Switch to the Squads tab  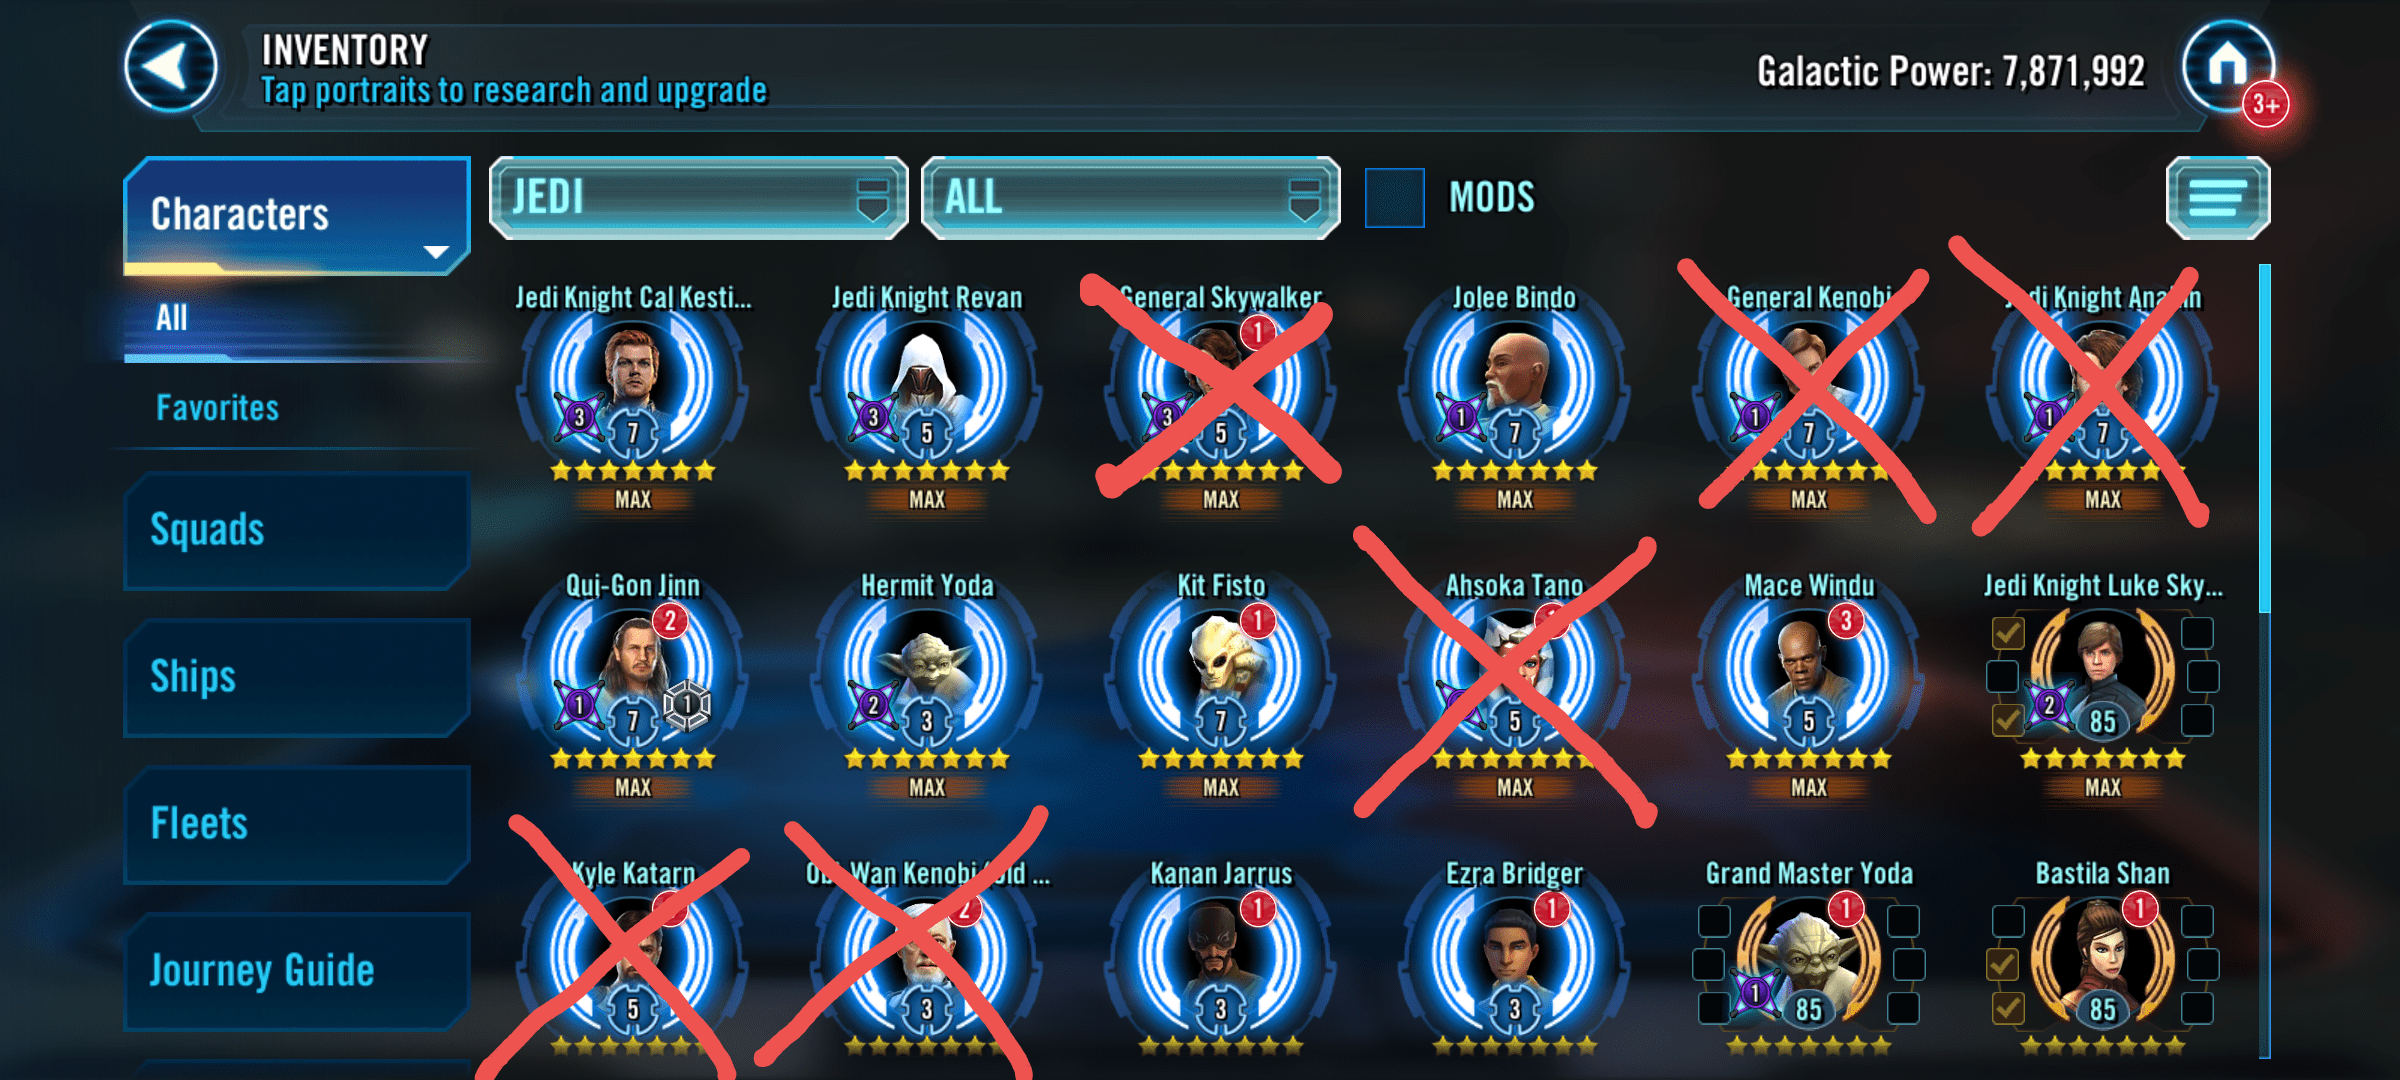[297, 531]
